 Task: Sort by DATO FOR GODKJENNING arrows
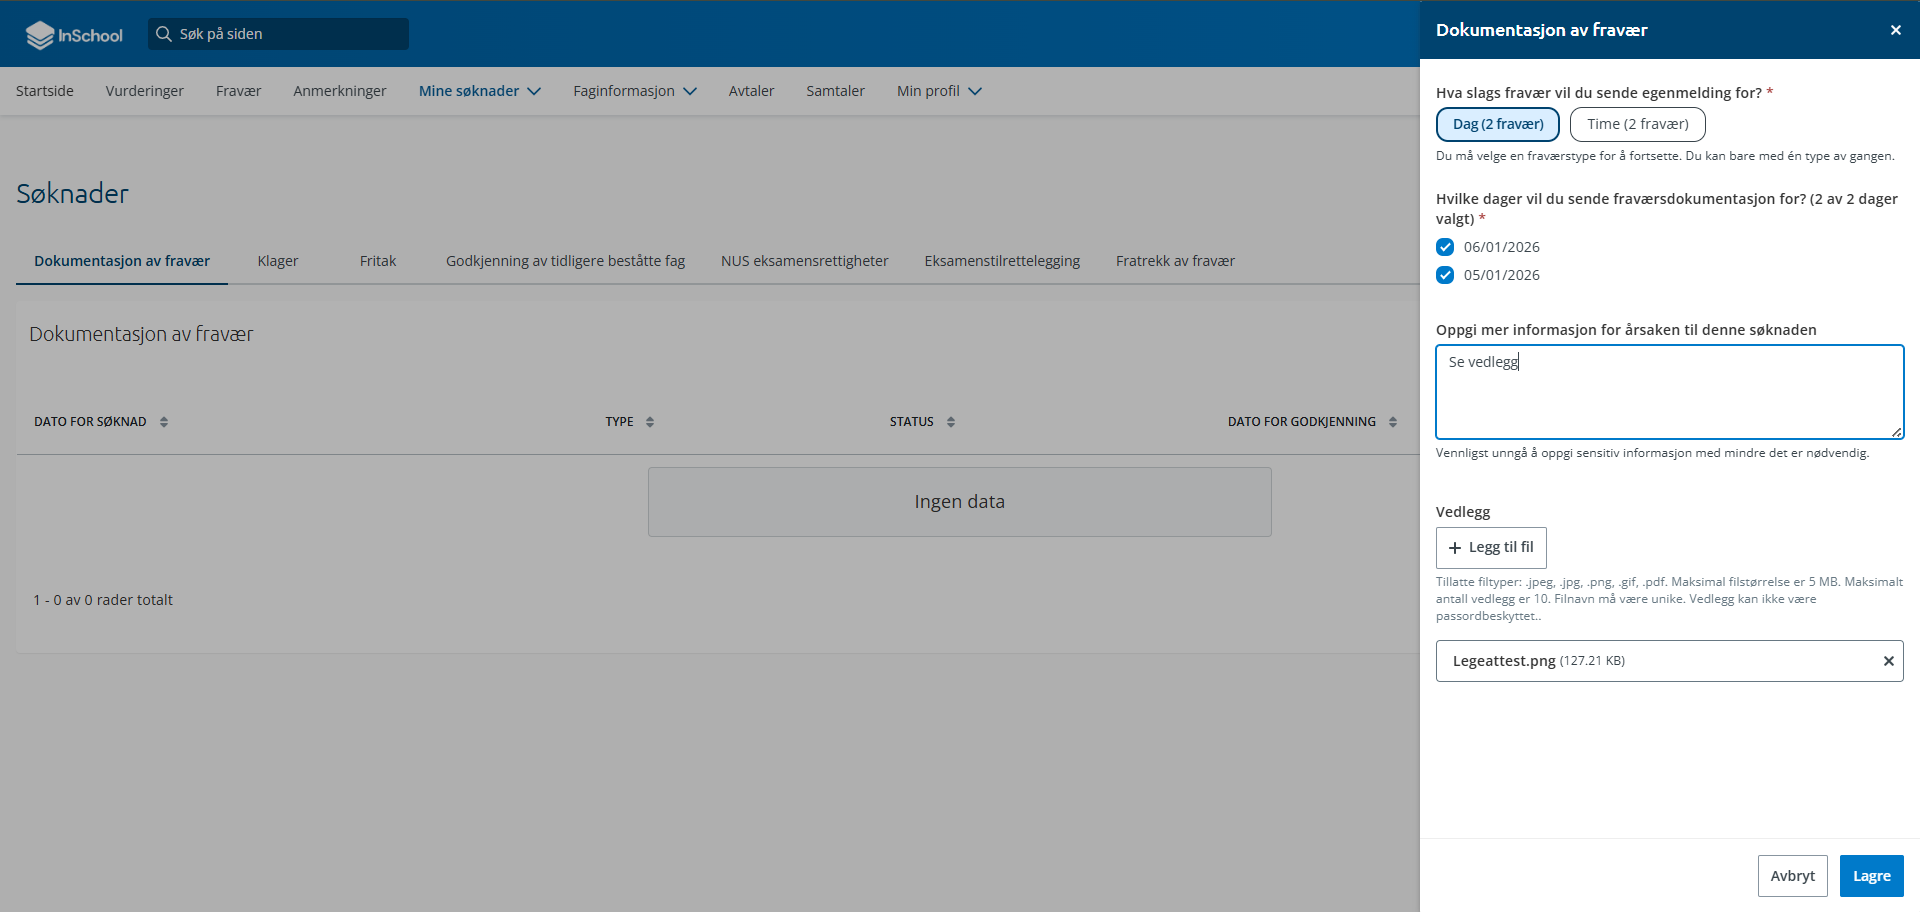coord(1393,422)
